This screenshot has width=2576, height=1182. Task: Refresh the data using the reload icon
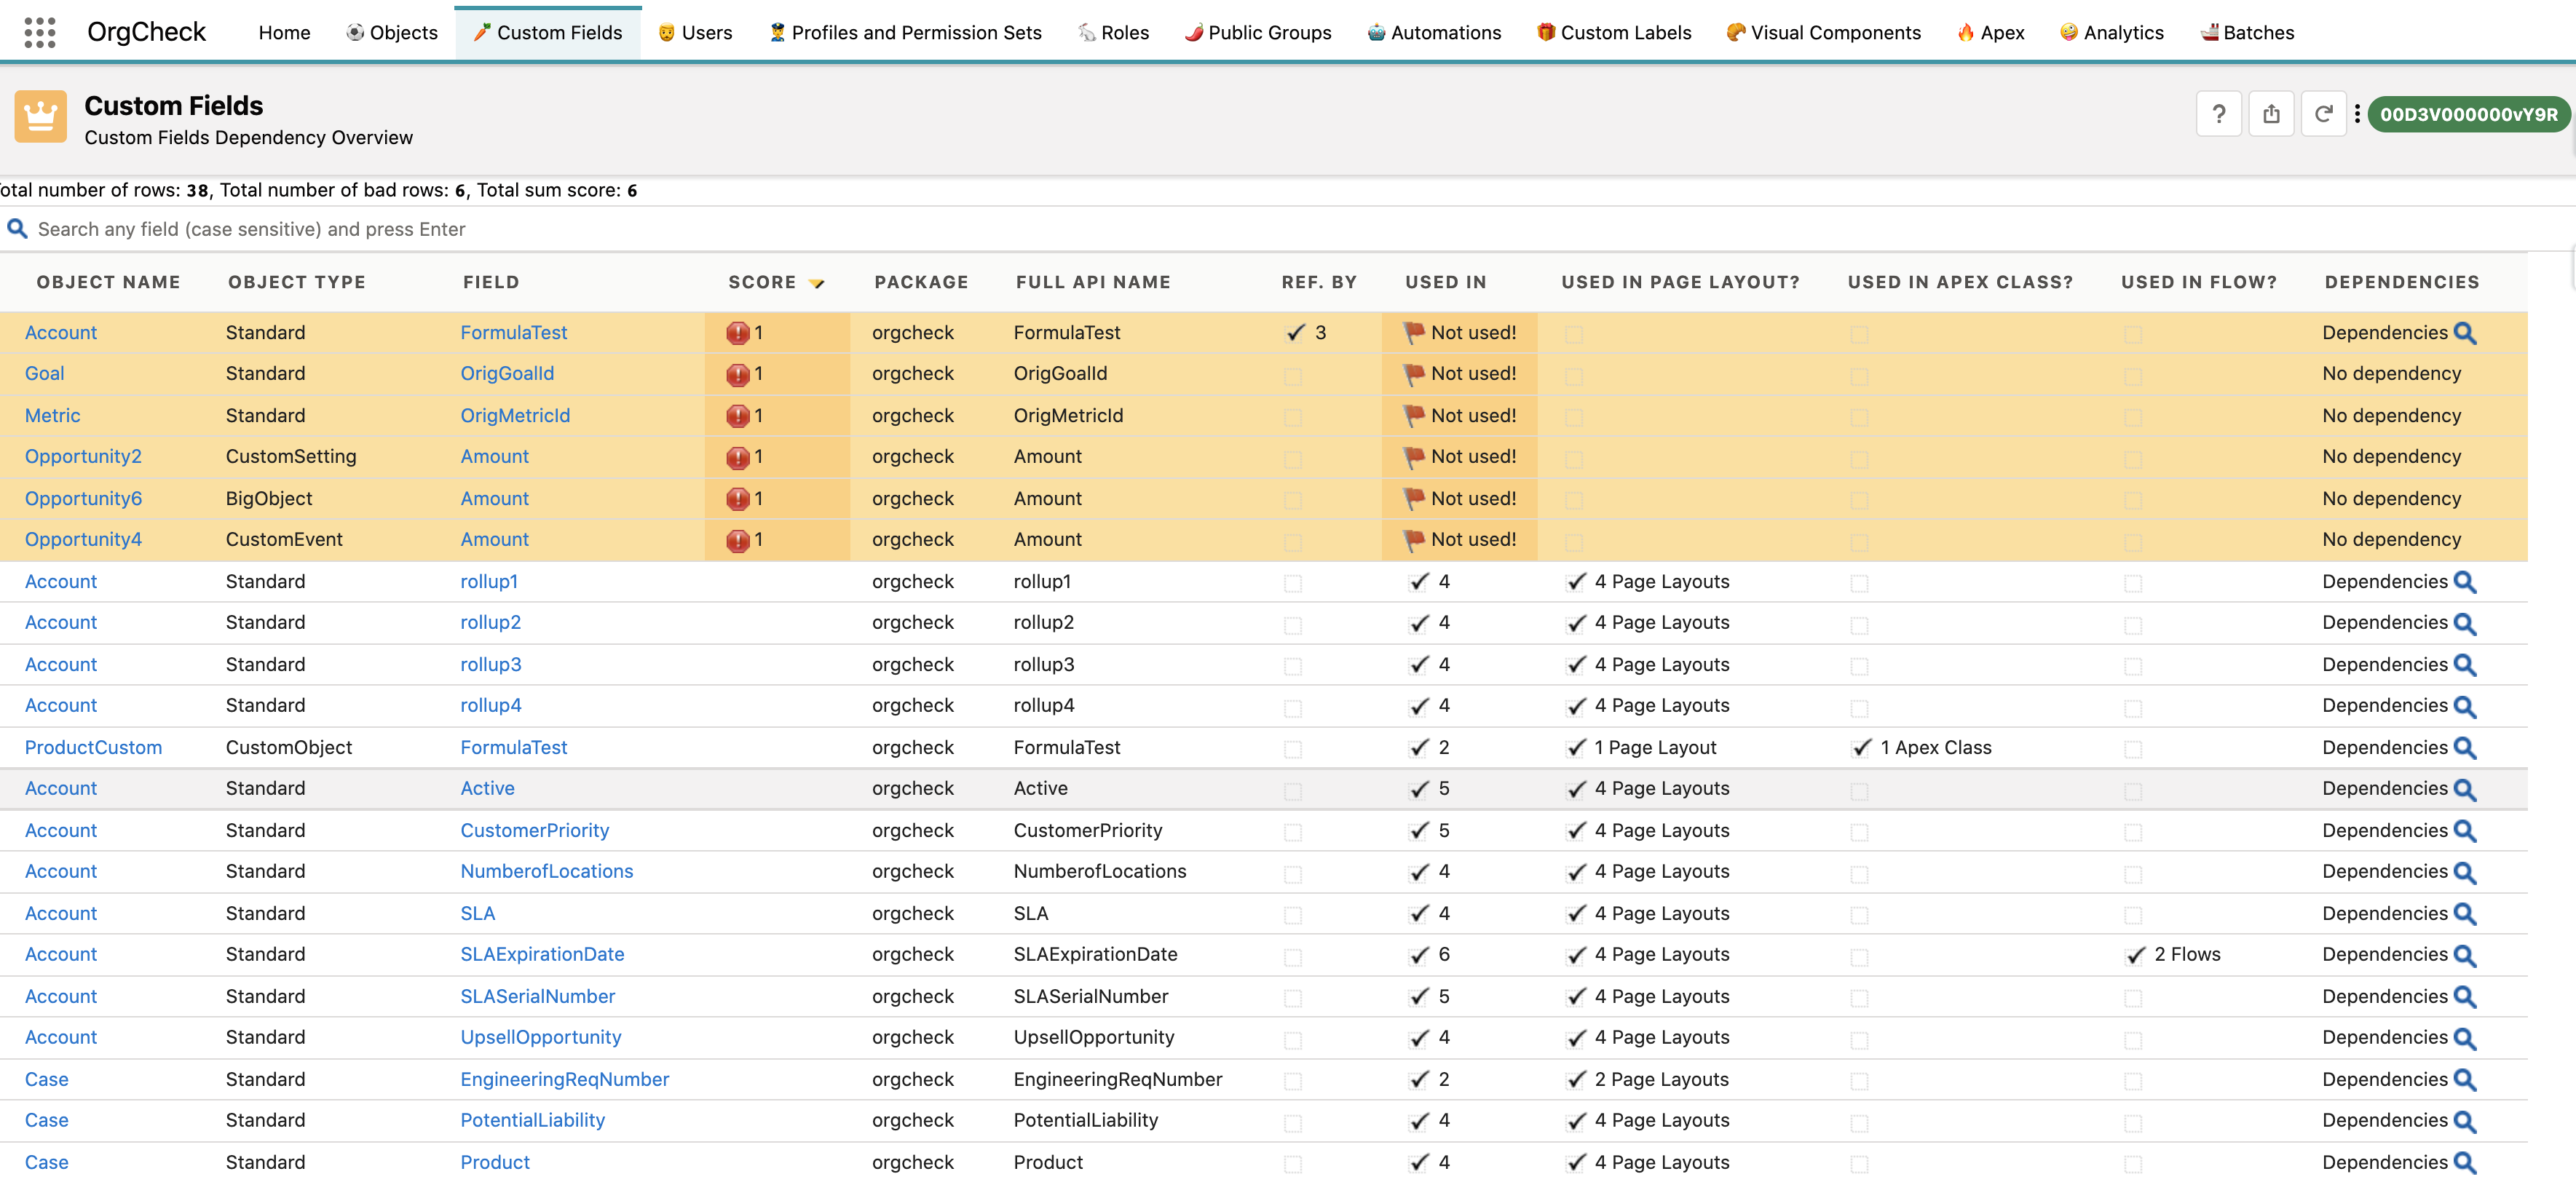pyautogui.click(x=2325, y=113)
